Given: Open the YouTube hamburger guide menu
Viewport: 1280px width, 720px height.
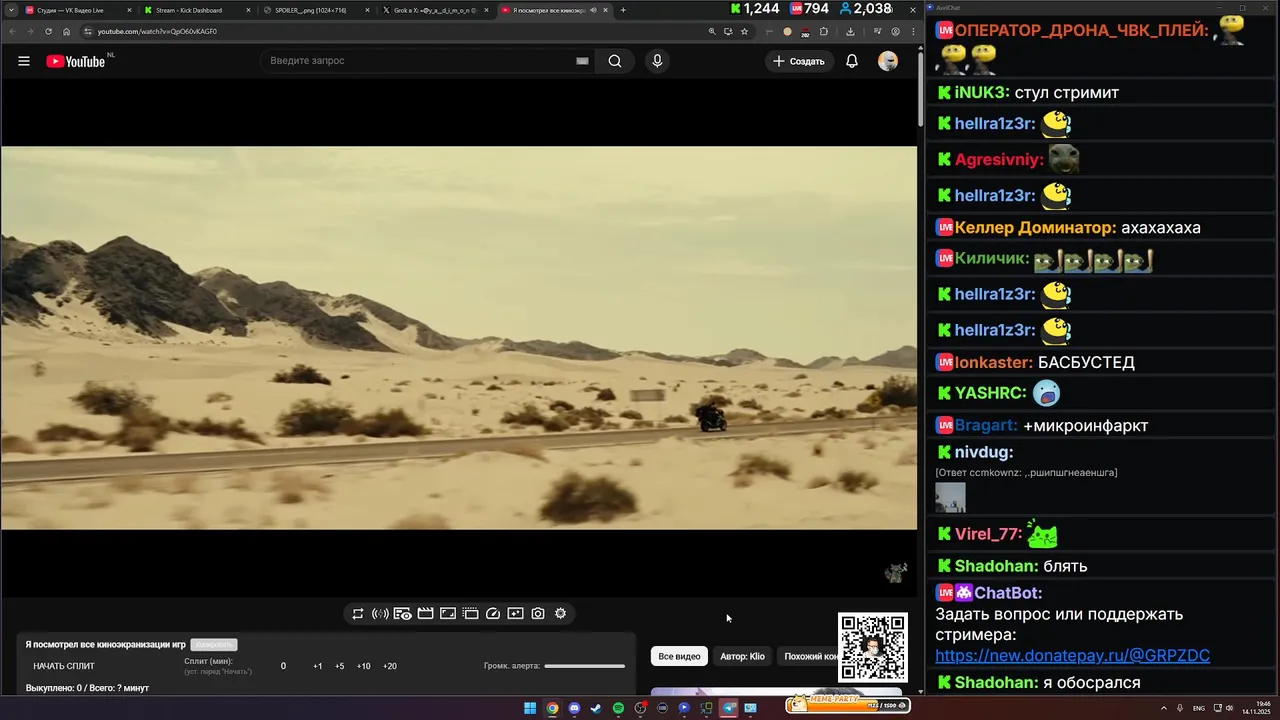Looking at the screenshot, I should (24, 61).
